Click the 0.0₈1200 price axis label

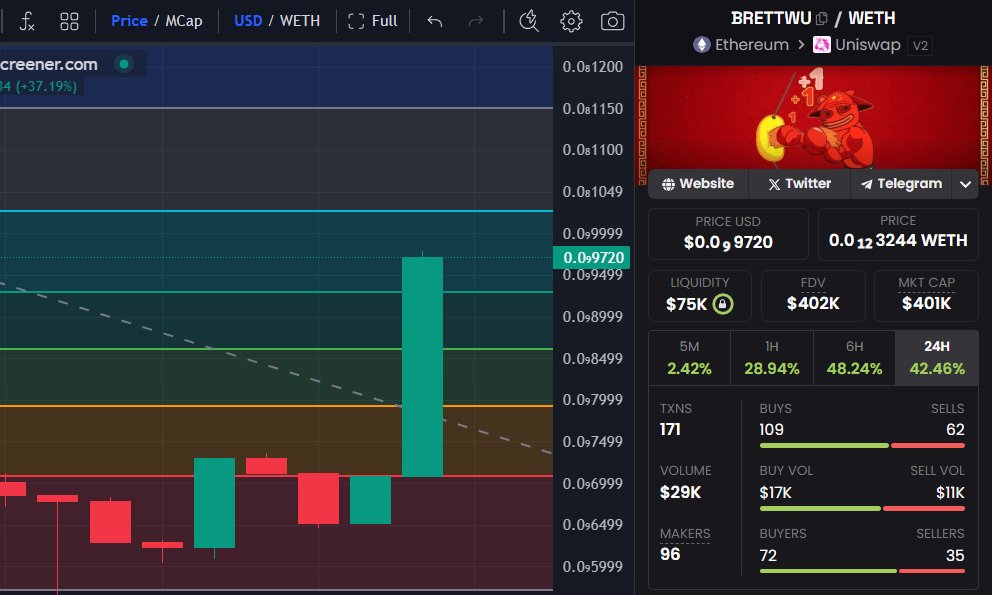tap(593, 66)
